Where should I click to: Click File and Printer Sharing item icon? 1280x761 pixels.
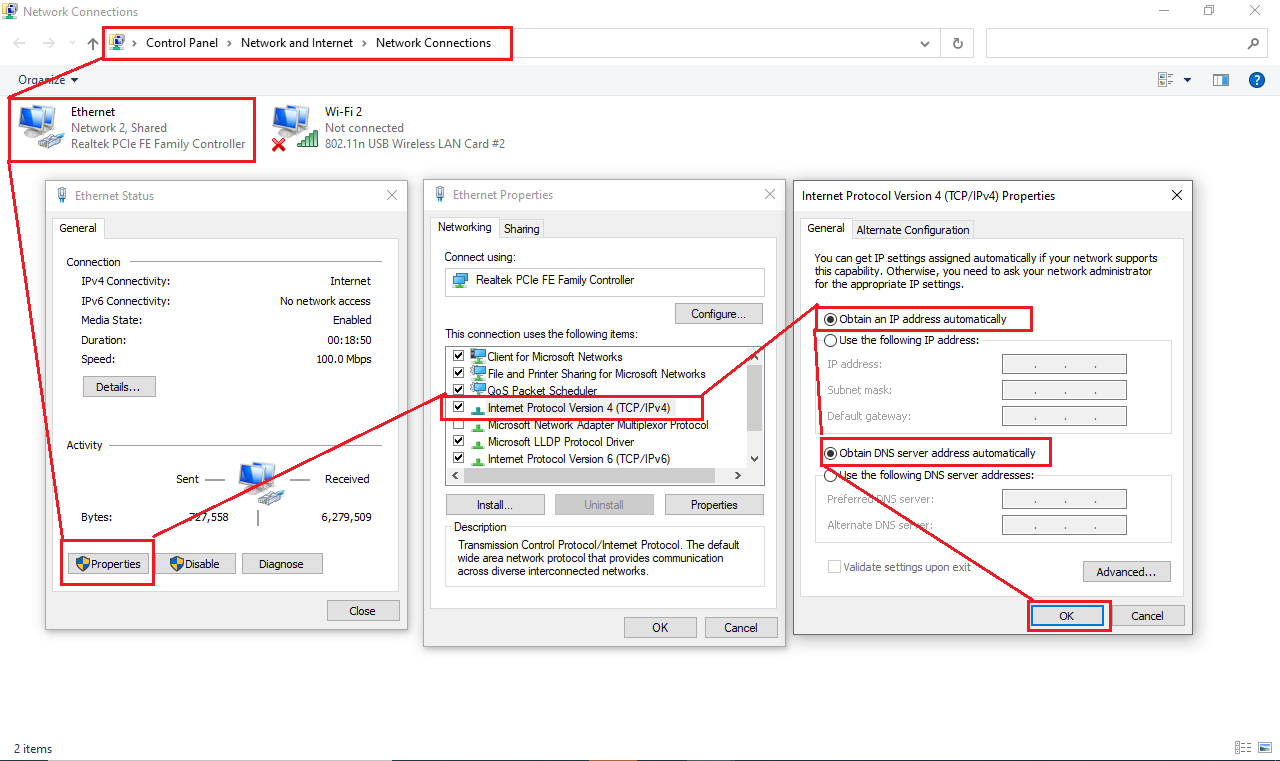[x=478, y=373]
